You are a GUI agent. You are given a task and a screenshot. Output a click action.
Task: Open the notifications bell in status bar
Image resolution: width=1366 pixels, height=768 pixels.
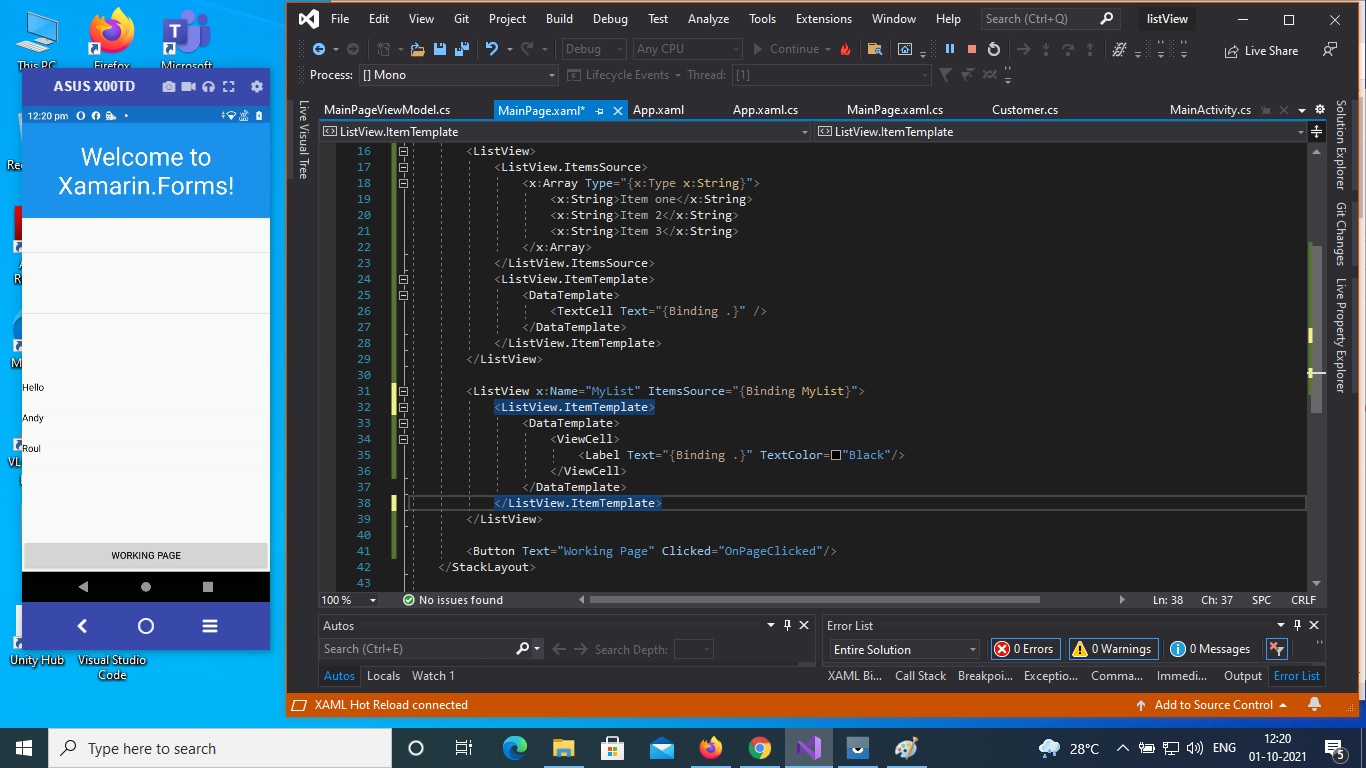point(1315,705)
